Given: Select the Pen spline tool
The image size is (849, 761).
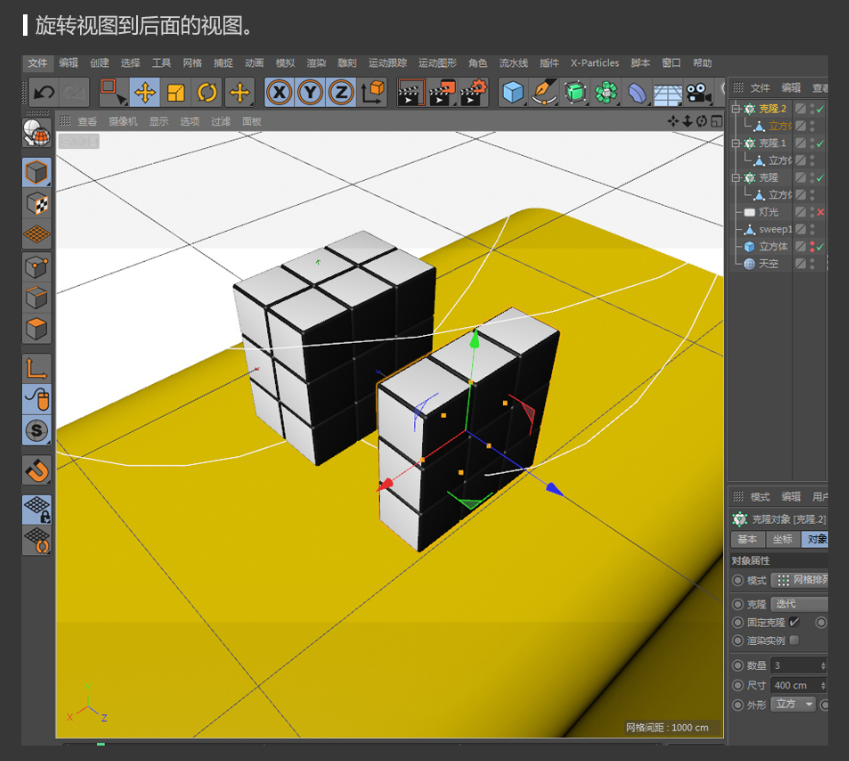Looking at the screenshot, I should [543, 93].
